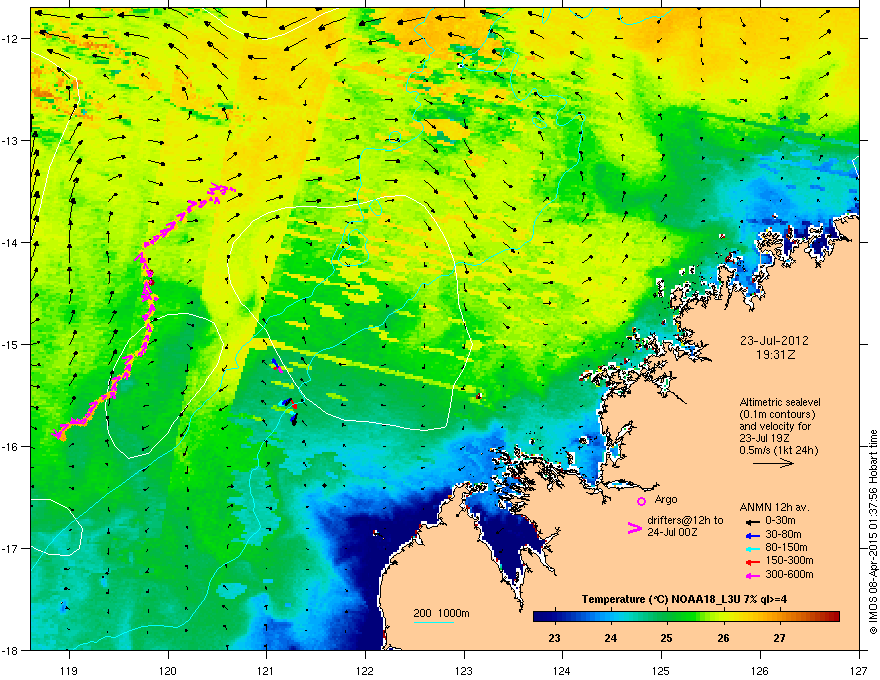Click the 'ANMN 12h av.' legend heading

[x=774, y=507]
